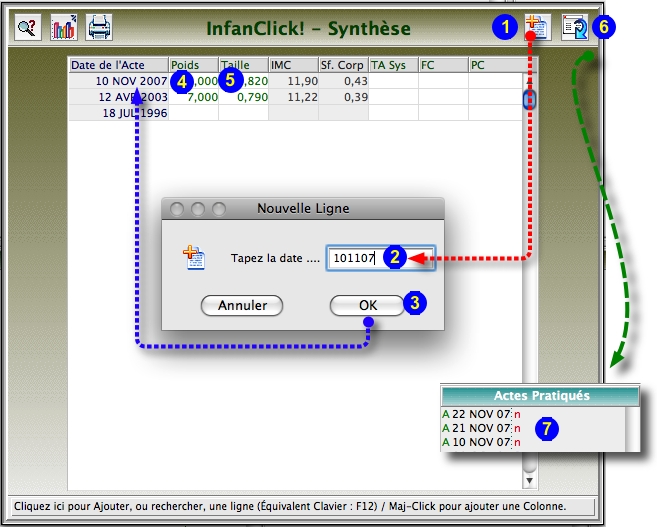Click the Nouvelle Ligne dialog zoom button

click(x=219, y=209)
